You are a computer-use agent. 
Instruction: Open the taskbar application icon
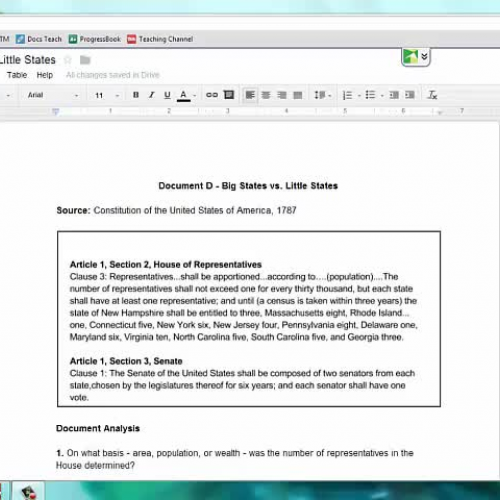[x=29, y=491]
